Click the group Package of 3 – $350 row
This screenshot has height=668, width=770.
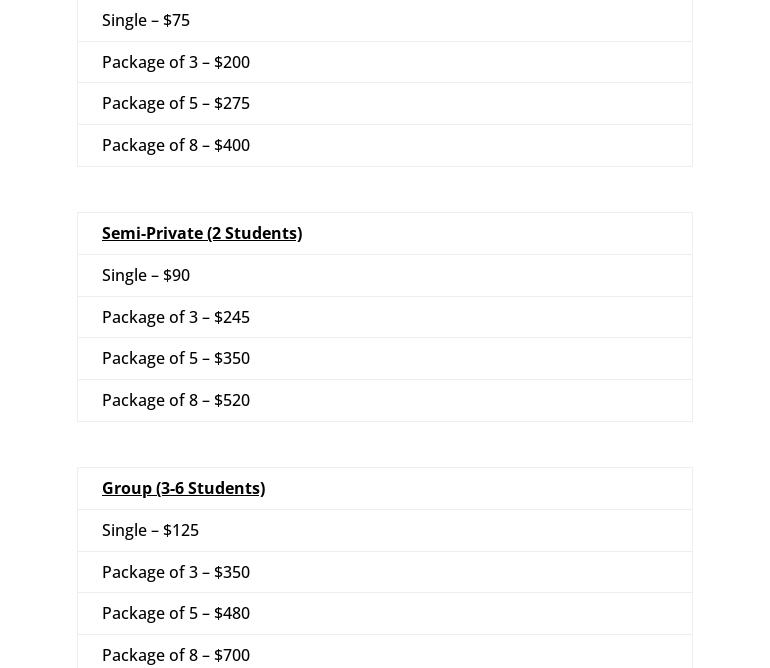[x=385, y=572]
